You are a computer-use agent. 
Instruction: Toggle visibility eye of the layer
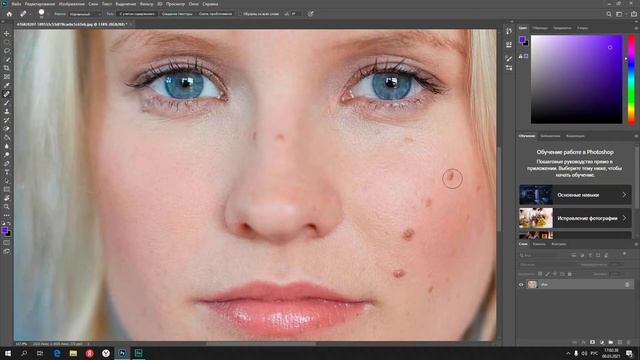coord(521,284)
